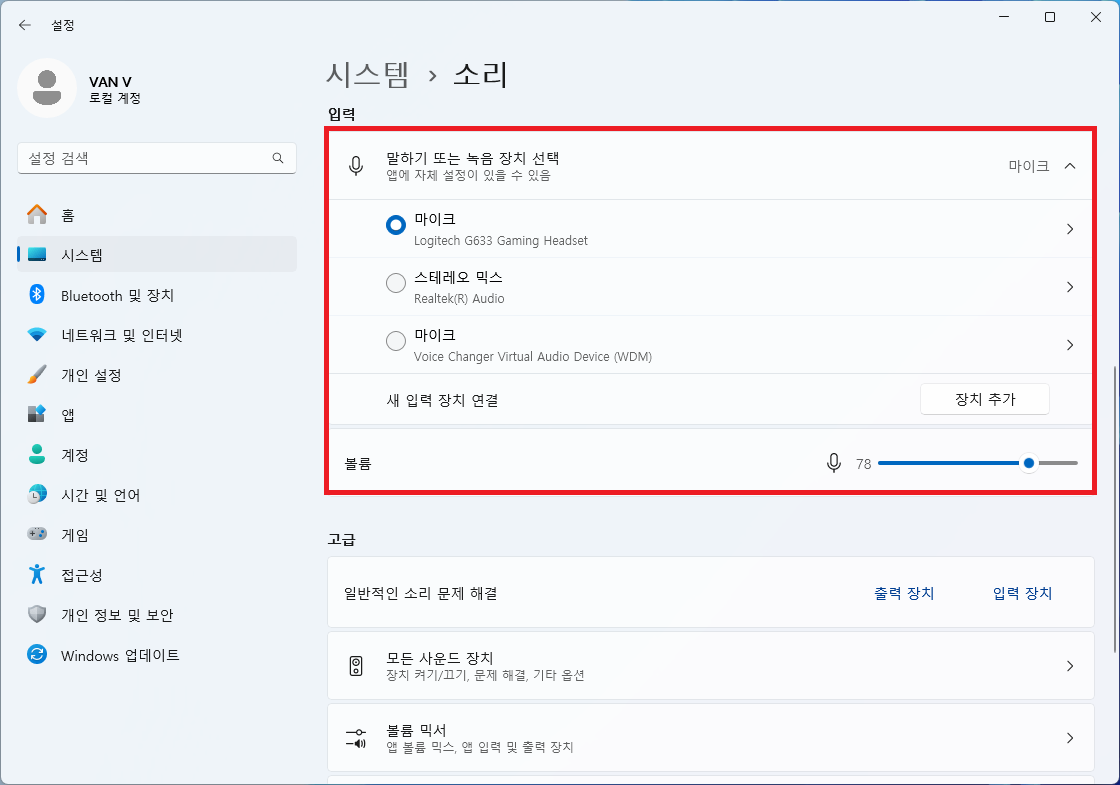
Task: Collapse the 말하기 또는 녹음 장치 선택 section
Action: pyautogui.click(x=1069, y=167)
